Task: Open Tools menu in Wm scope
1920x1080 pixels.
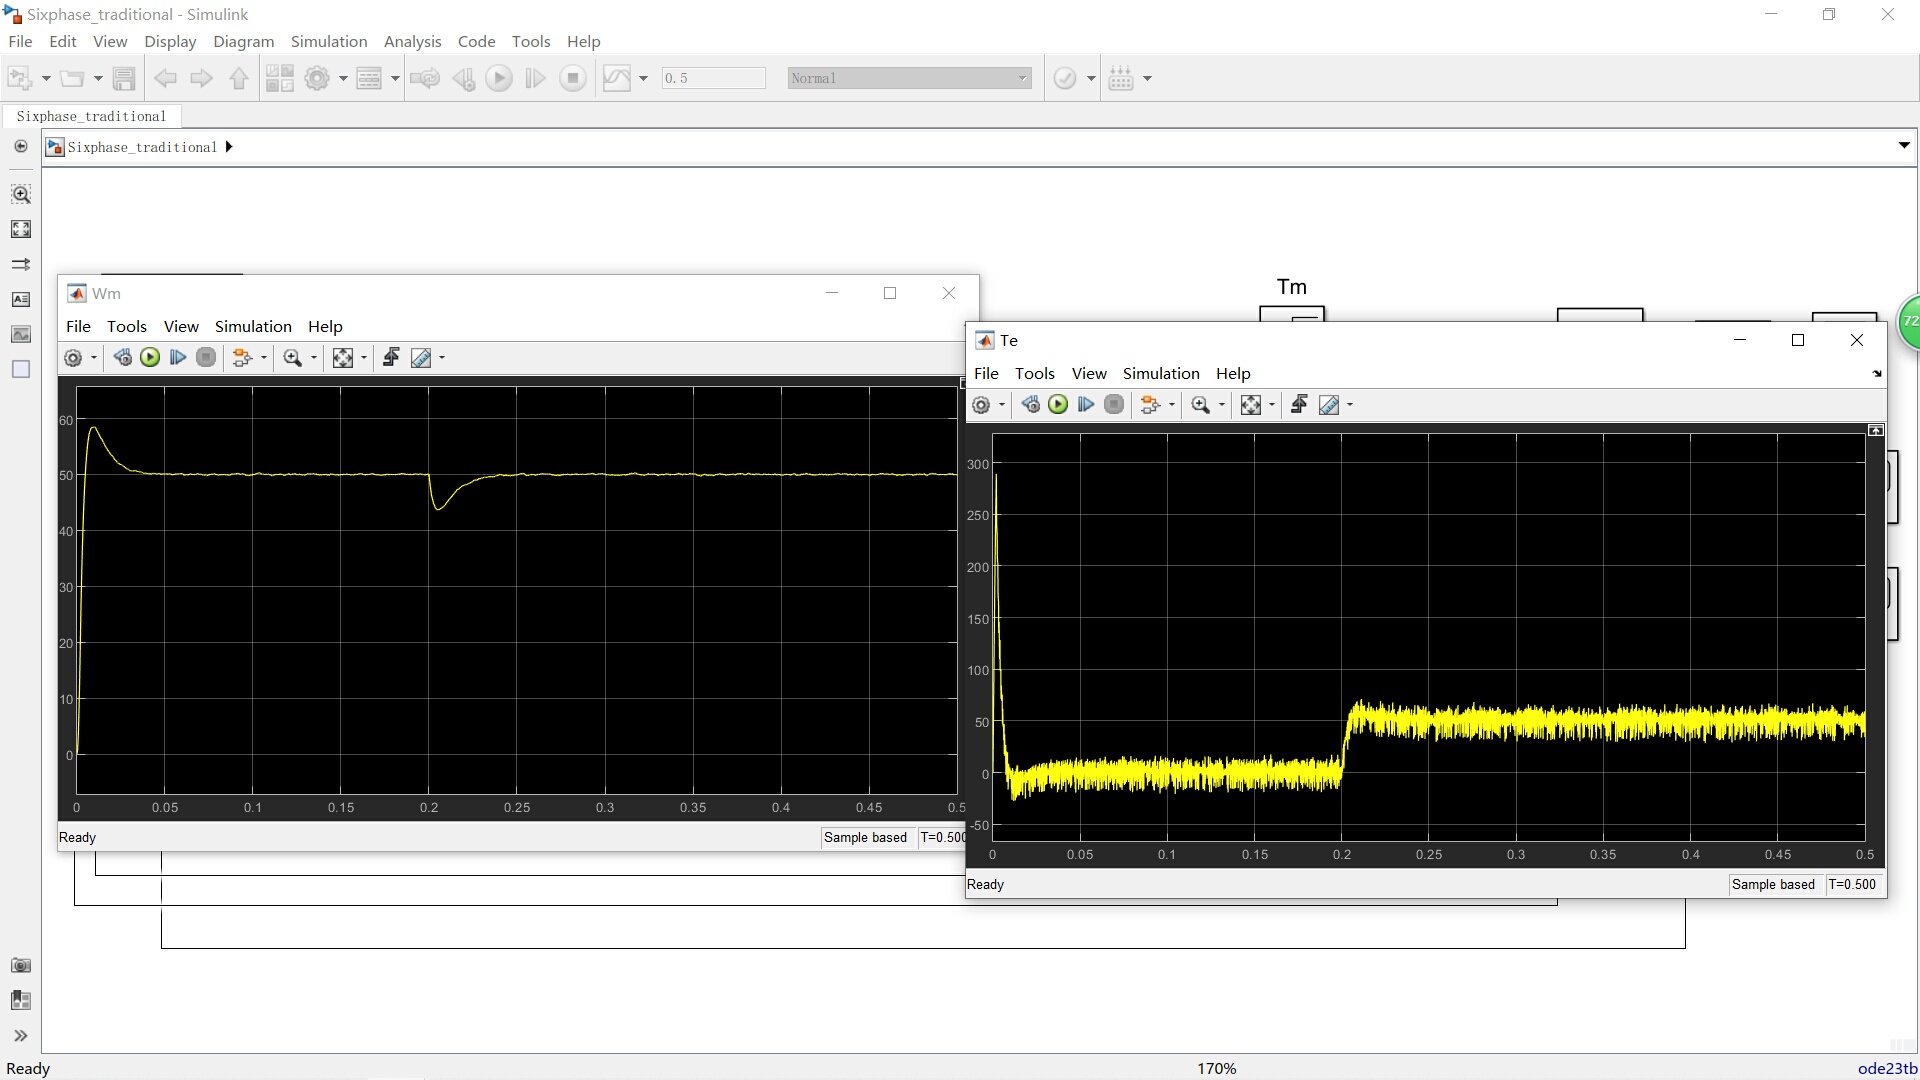Action: pyautogui.click(x=126, y=326)
